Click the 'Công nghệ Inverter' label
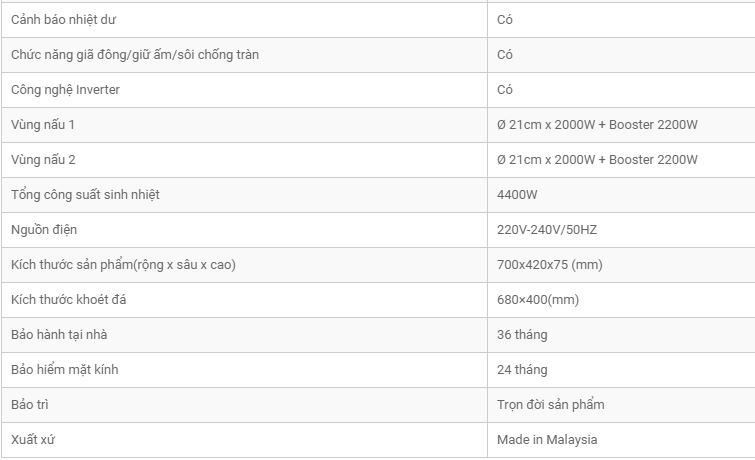Screen dimensions: 755x460 click(x=65, y=90)
